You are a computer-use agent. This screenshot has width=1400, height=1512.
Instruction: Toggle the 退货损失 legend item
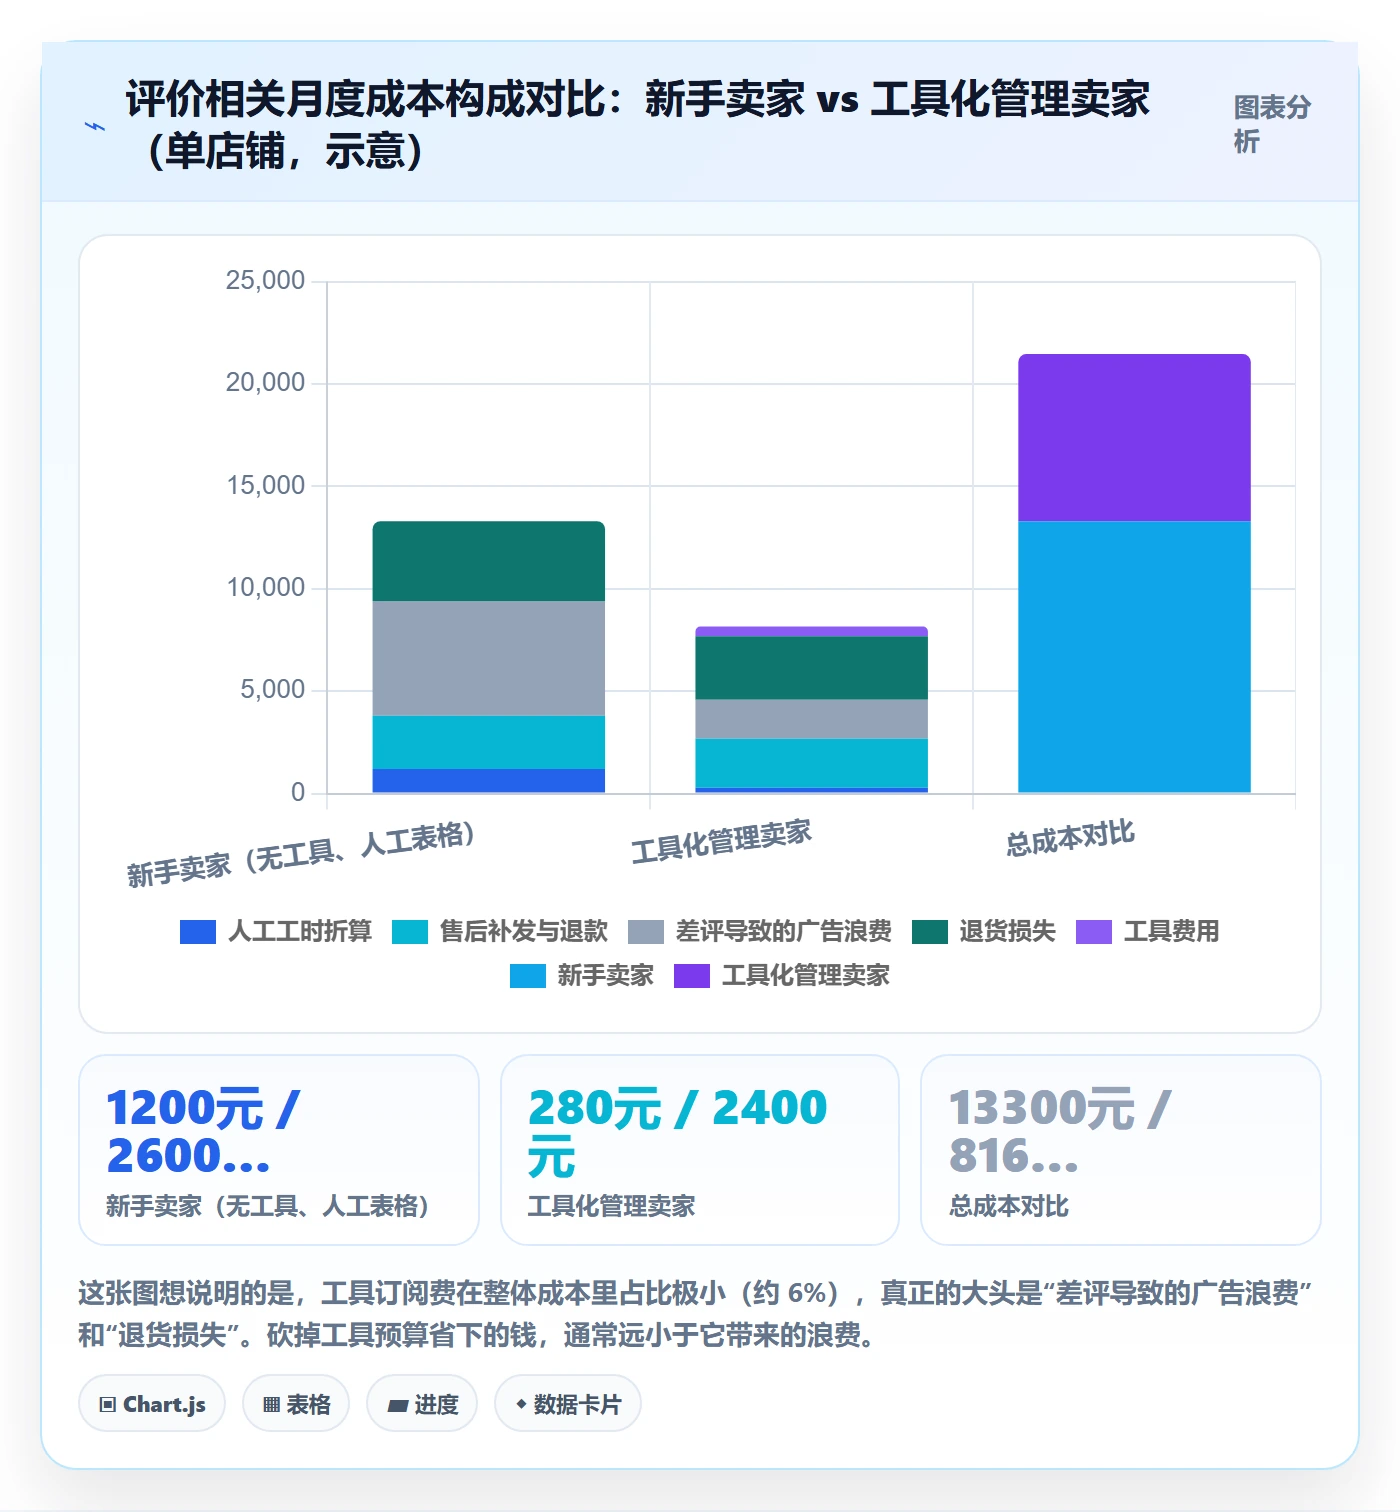pyautogui.click(x=984, y=931)
